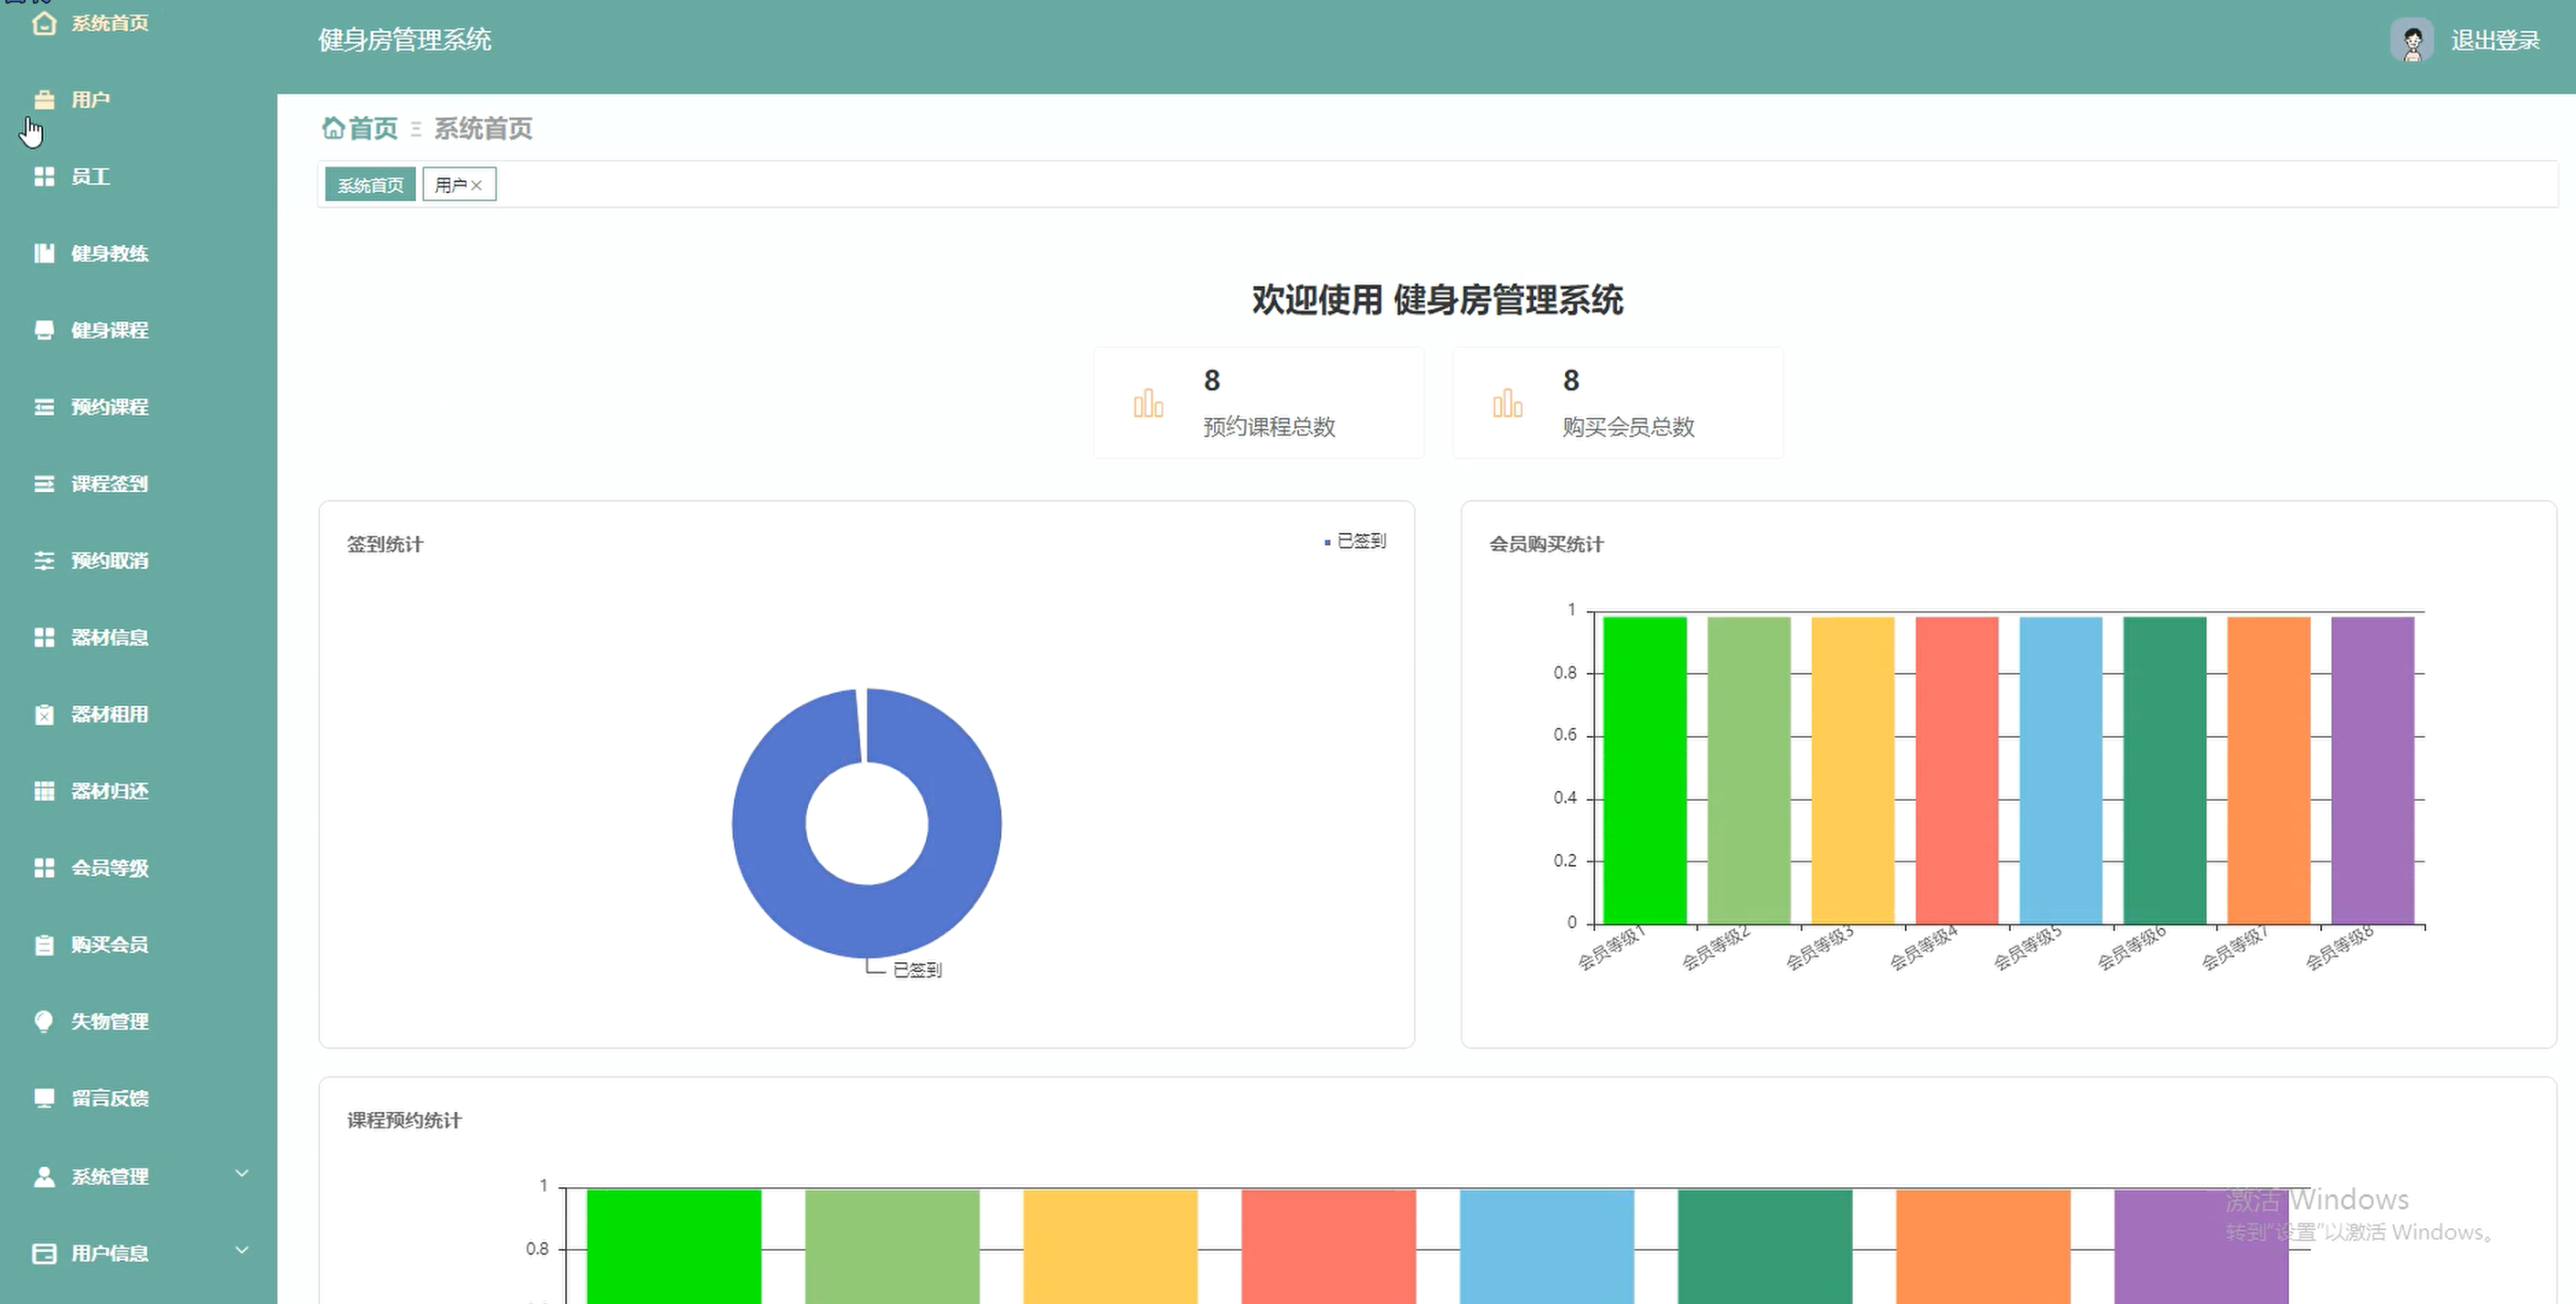Click the 会员等级7 orange bar
Image resolution: width=2576 pixels, height=1304 pixels.
click(x=2269, y=770)
